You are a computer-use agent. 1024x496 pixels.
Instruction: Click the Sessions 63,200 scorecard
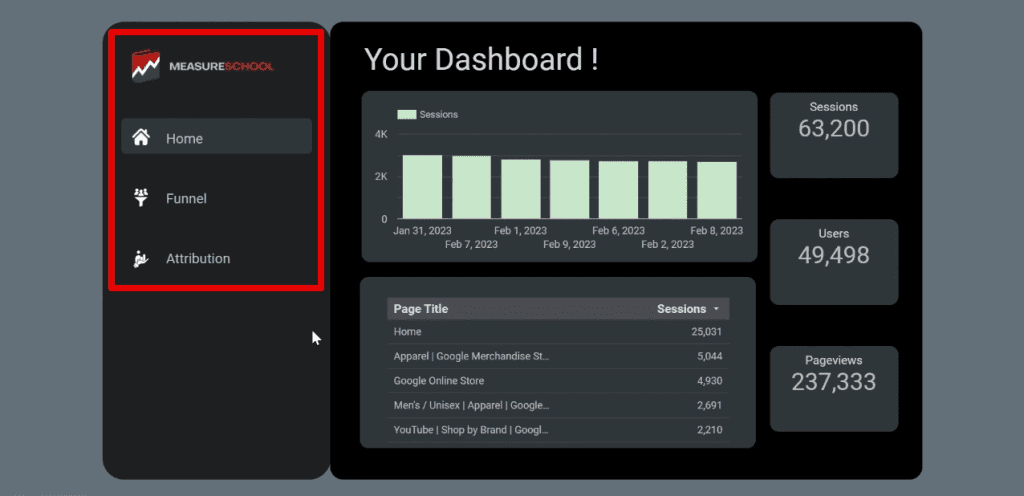pos(834,135)
